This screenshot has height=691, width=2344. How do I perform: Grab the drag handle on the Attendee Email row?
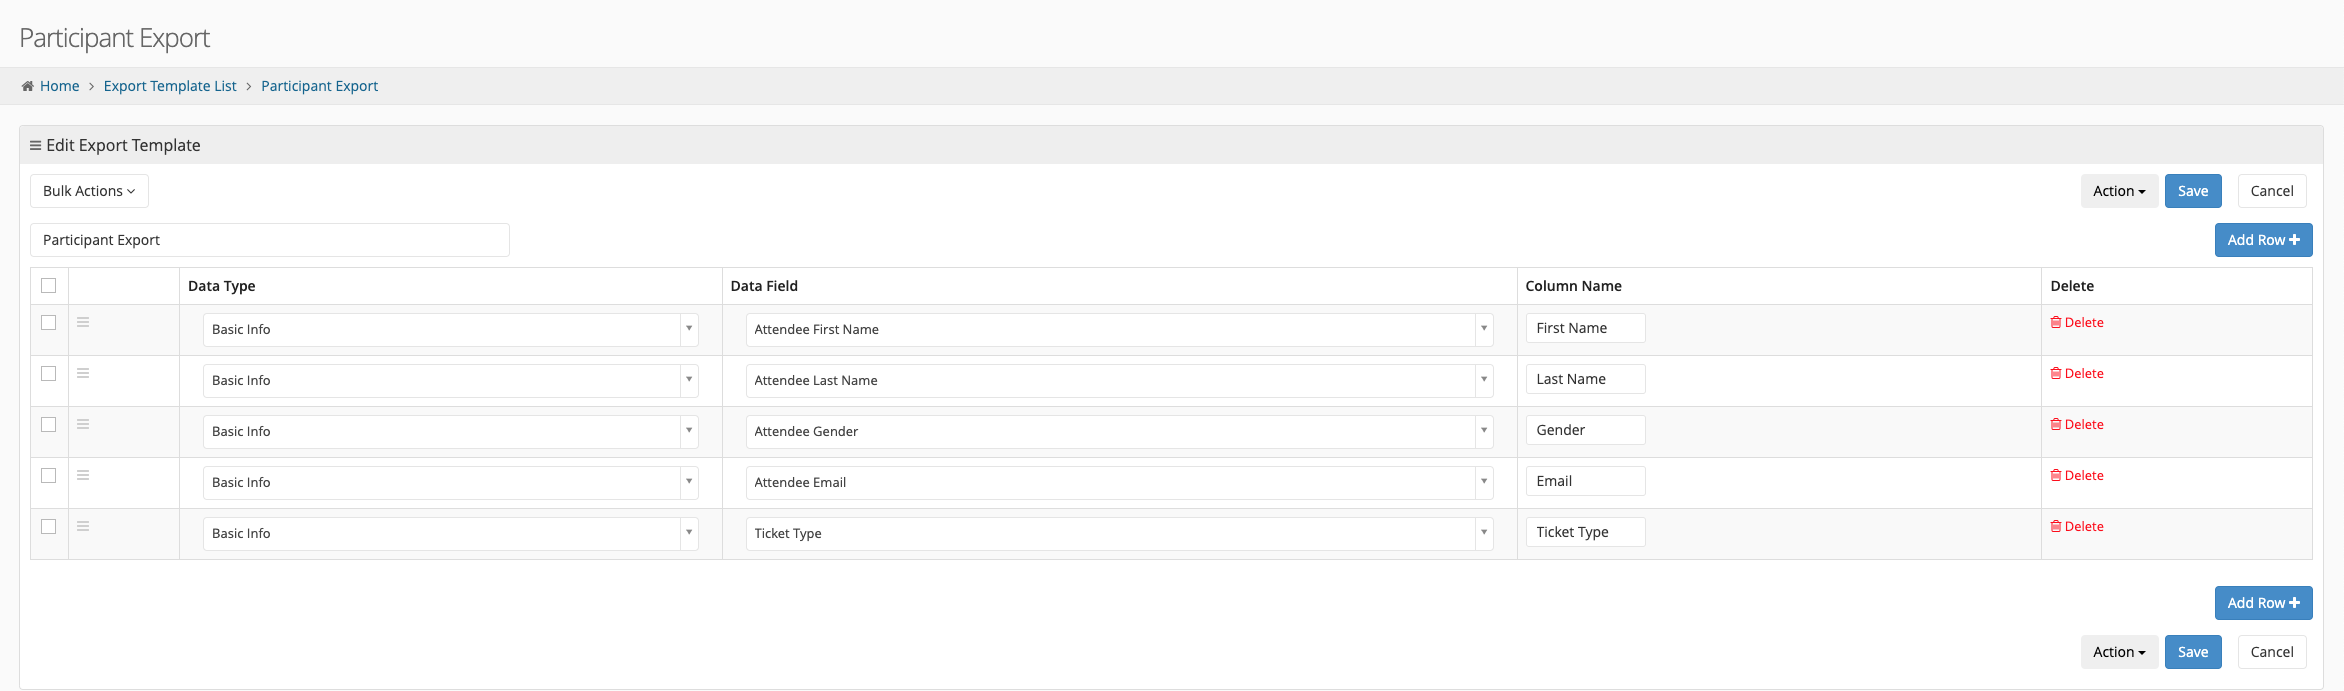tap(83, 475)
